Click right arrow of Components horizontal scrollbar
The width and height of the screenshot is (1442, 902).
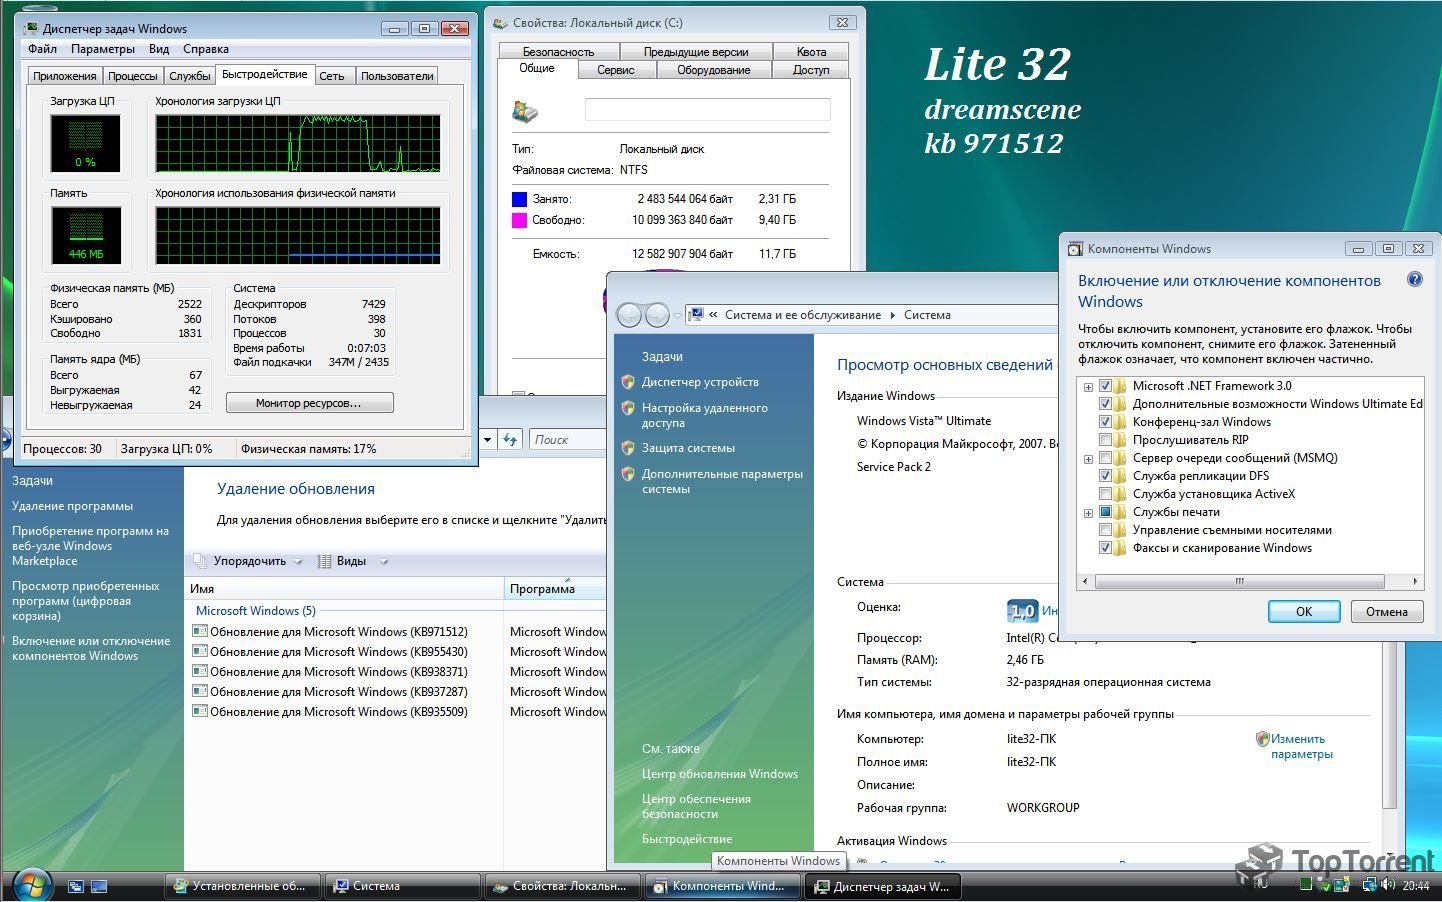(1415, 581)
